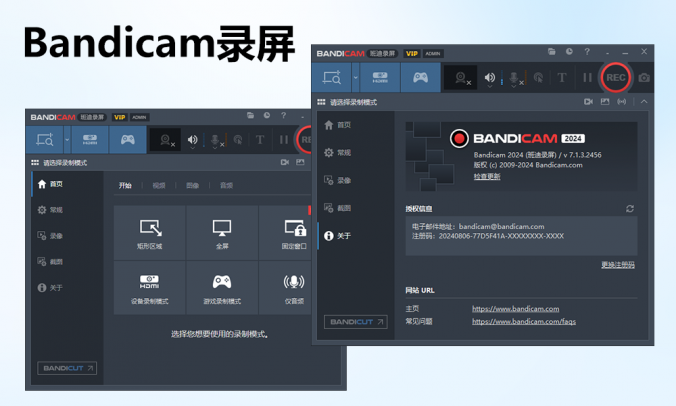Select game recording mode in About window toolbar

pyautogui.click(x=420, y=78)
